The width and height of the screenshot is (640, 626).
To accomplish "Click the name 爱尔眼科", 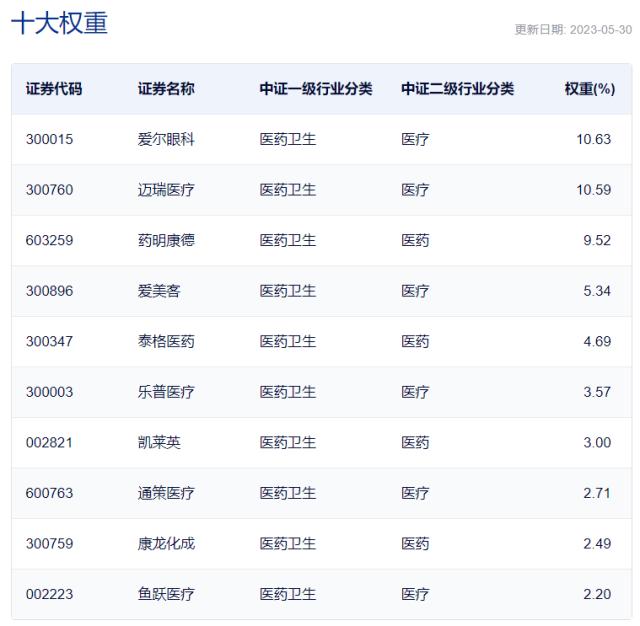I will pyautogui.click(x=166, y=139).
